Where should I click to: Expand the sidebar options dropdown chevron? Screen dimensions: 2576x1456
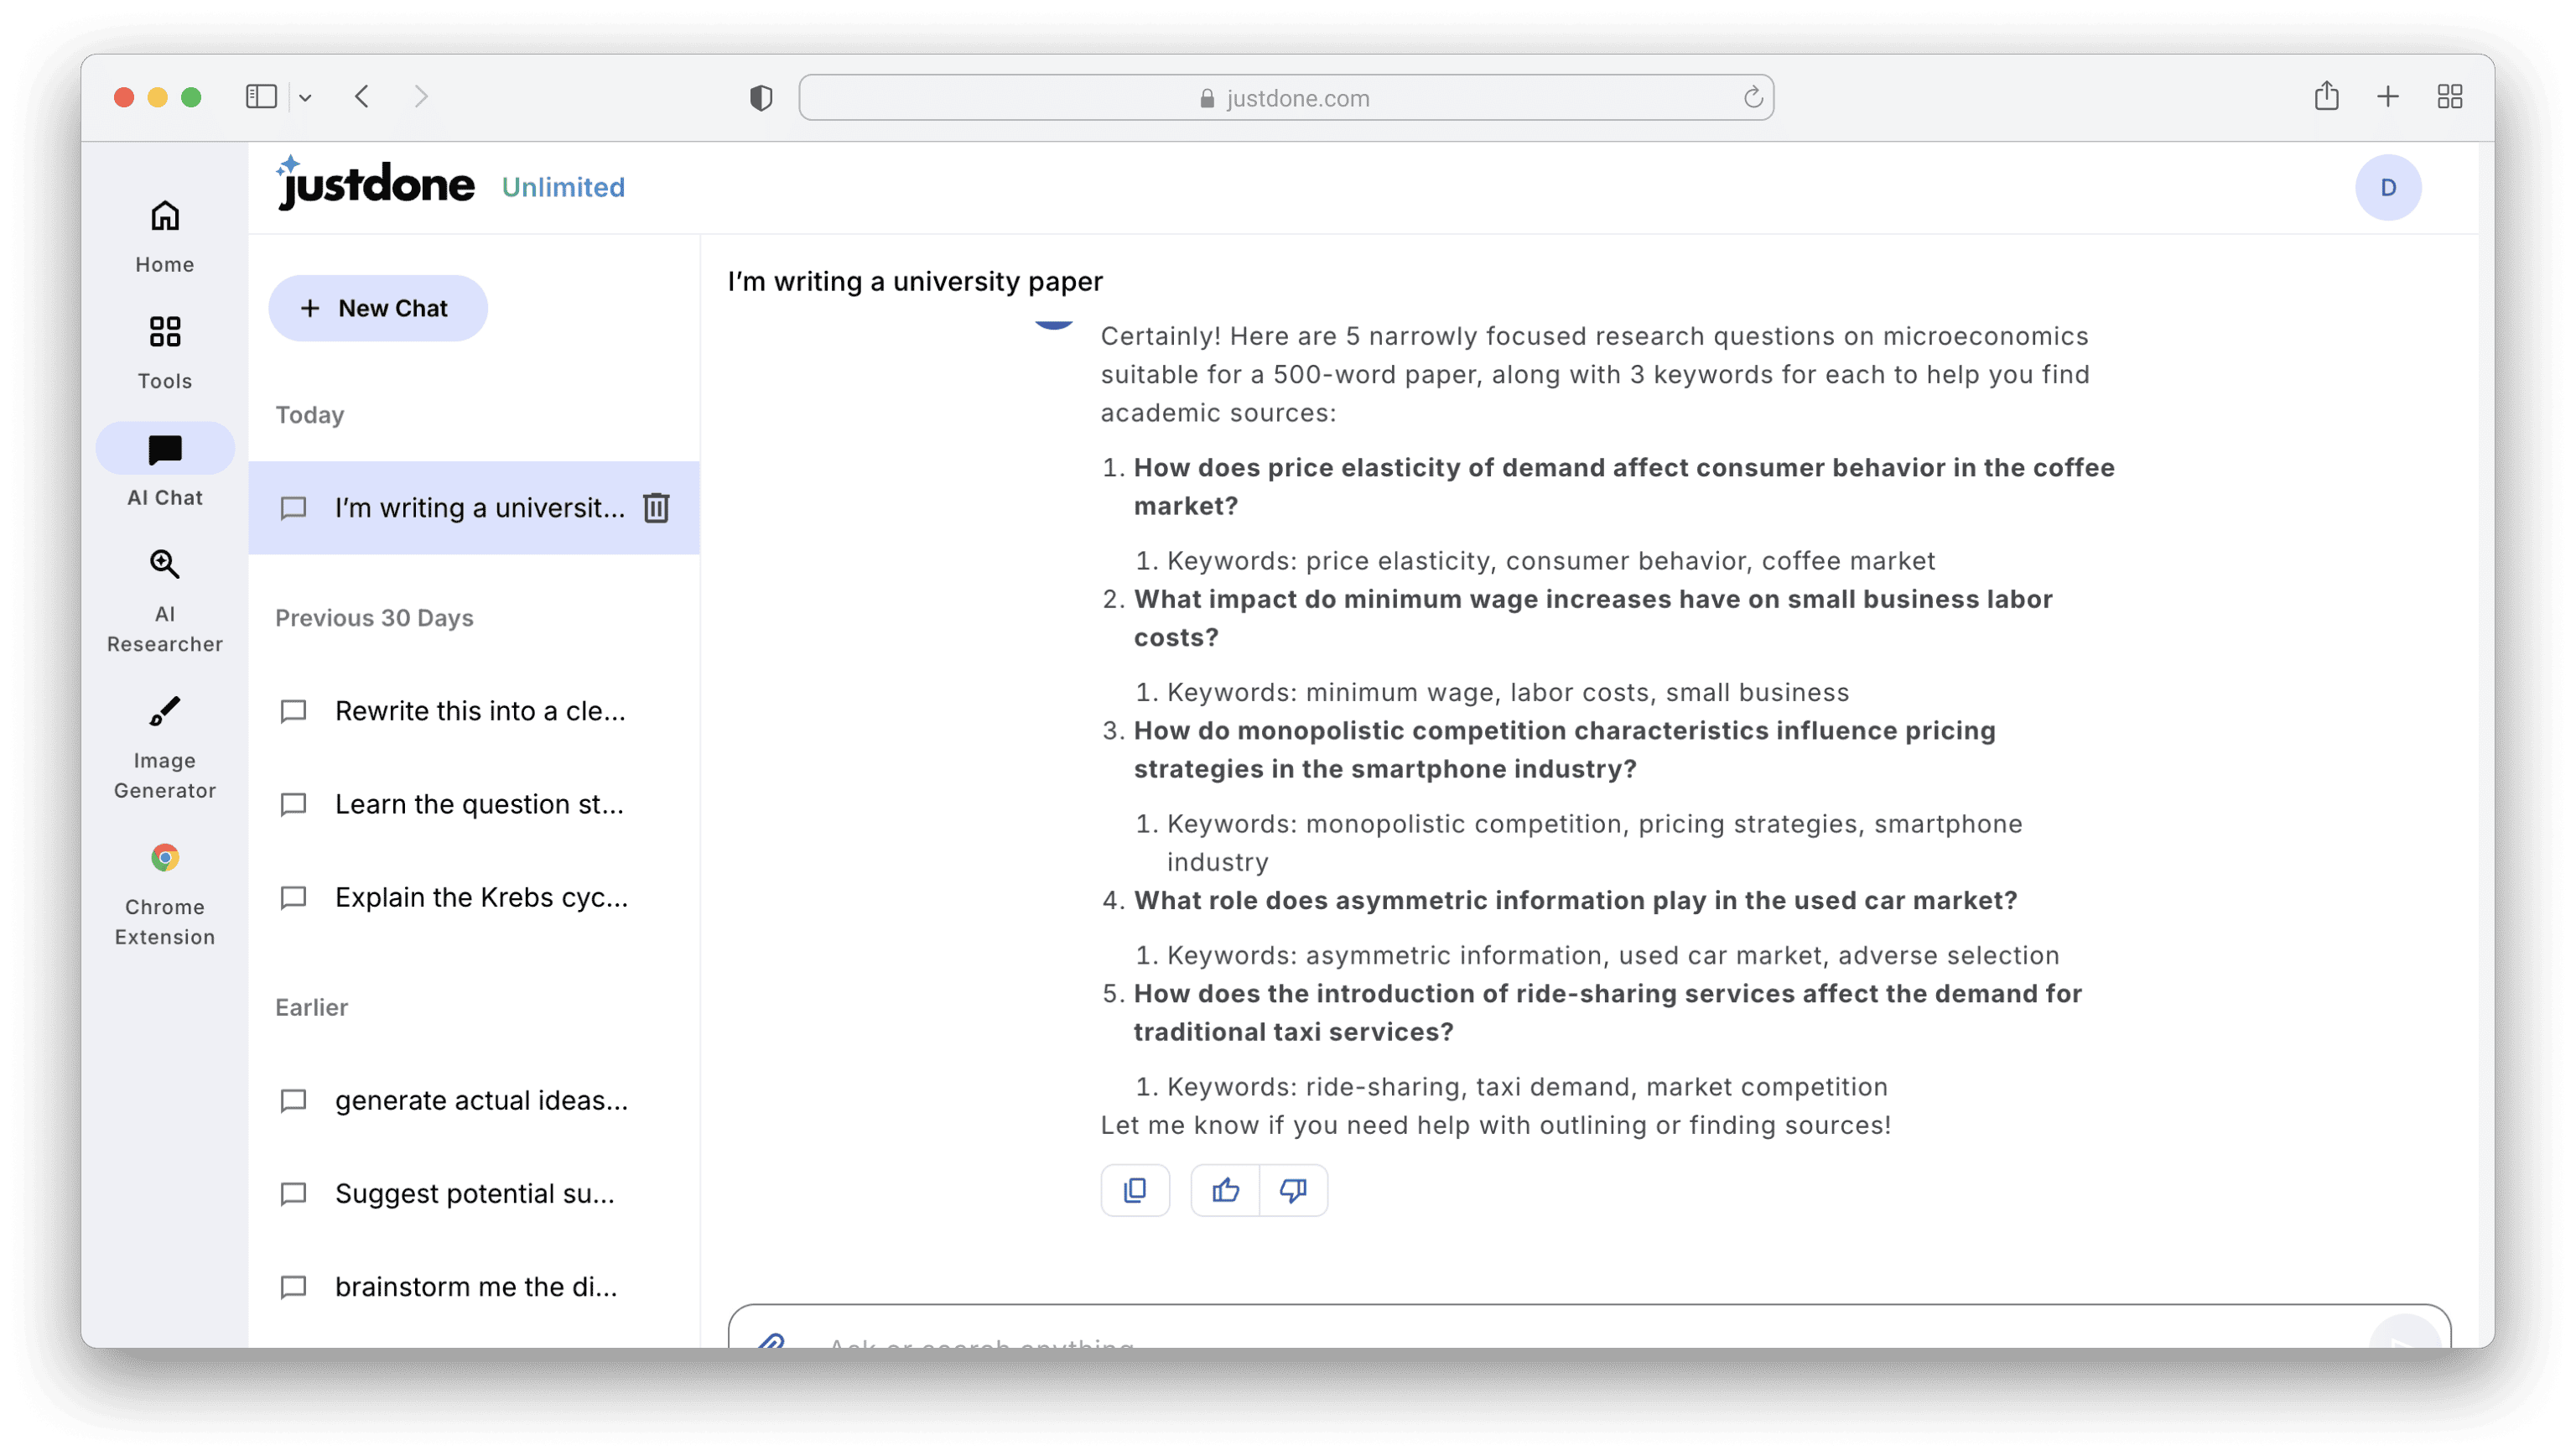click(x=306, y=98)
